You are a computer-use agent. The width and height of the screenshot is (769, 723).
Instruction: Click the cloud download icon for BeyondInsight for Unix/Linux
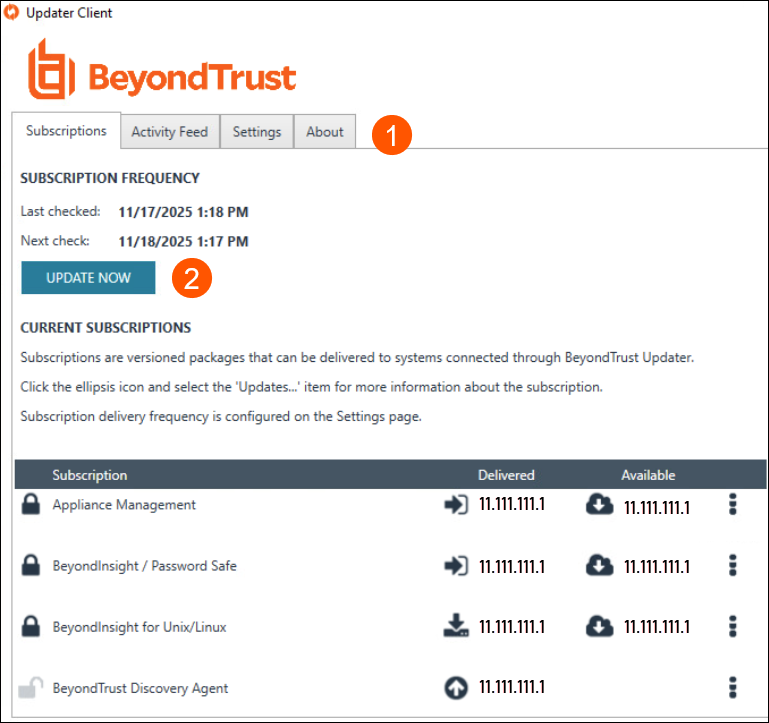click(599, 626)
